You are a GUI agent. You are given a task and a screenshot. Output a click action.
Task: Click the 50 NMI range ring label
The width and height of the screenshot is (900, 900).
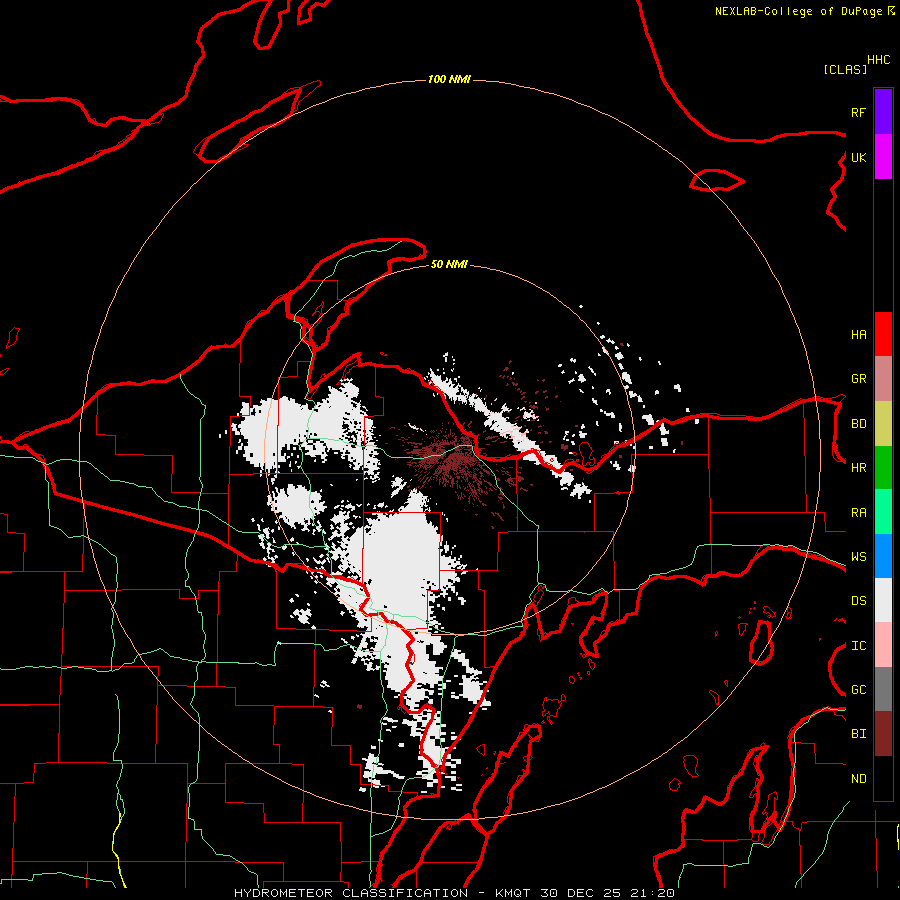(449, 264)
